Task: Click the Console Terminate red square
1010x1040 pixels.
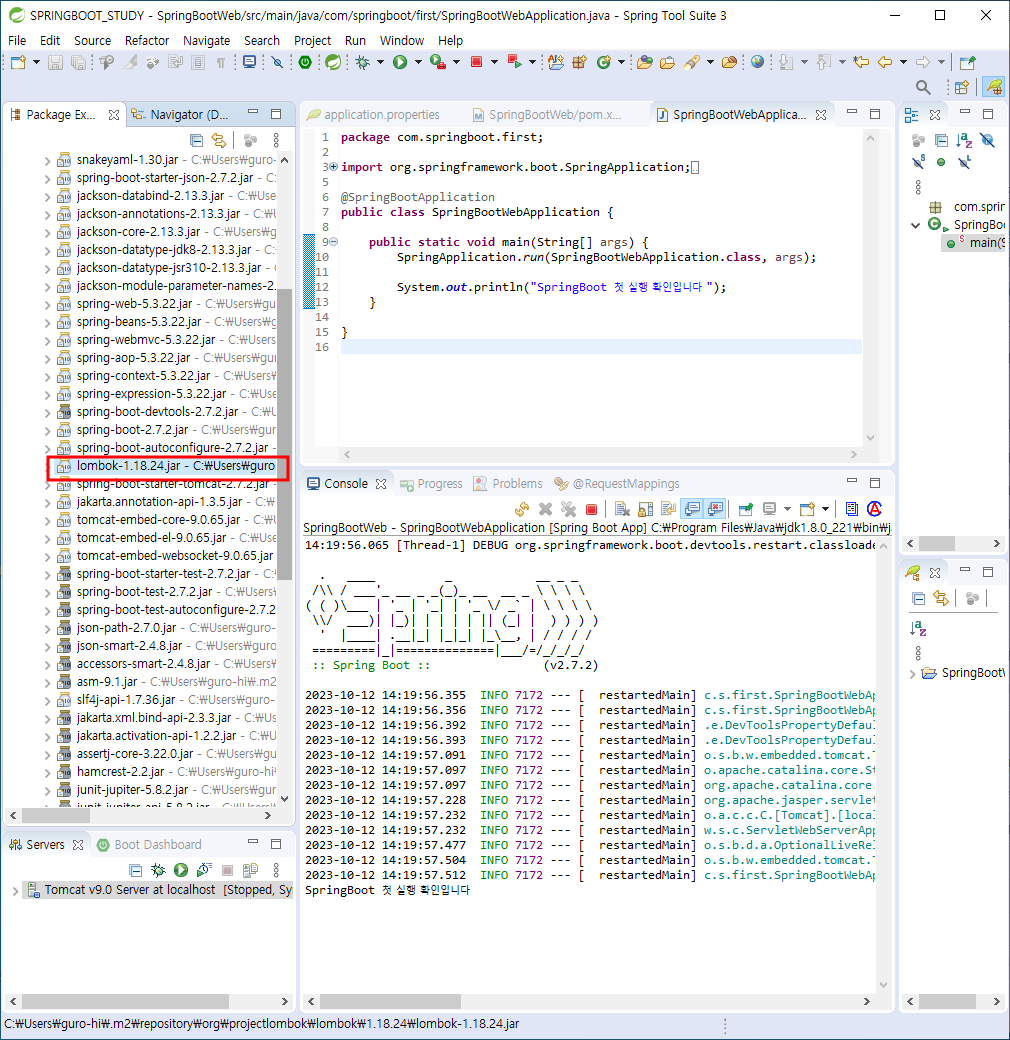Action: [x=592, y=509]
